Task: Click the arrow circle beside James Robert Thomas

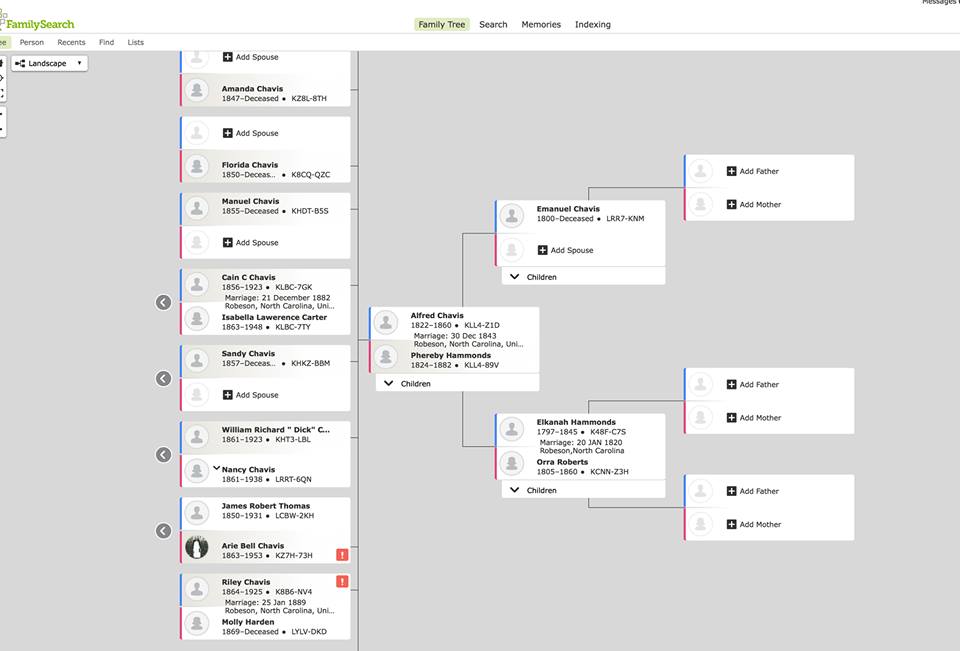Action: (x=164, y=530)
